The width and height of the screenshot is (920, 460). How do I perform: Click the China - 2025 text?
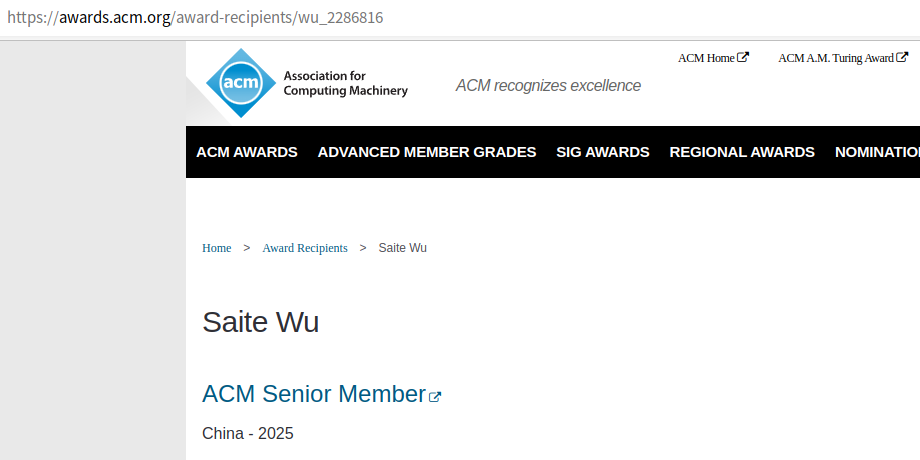[248, 434]
